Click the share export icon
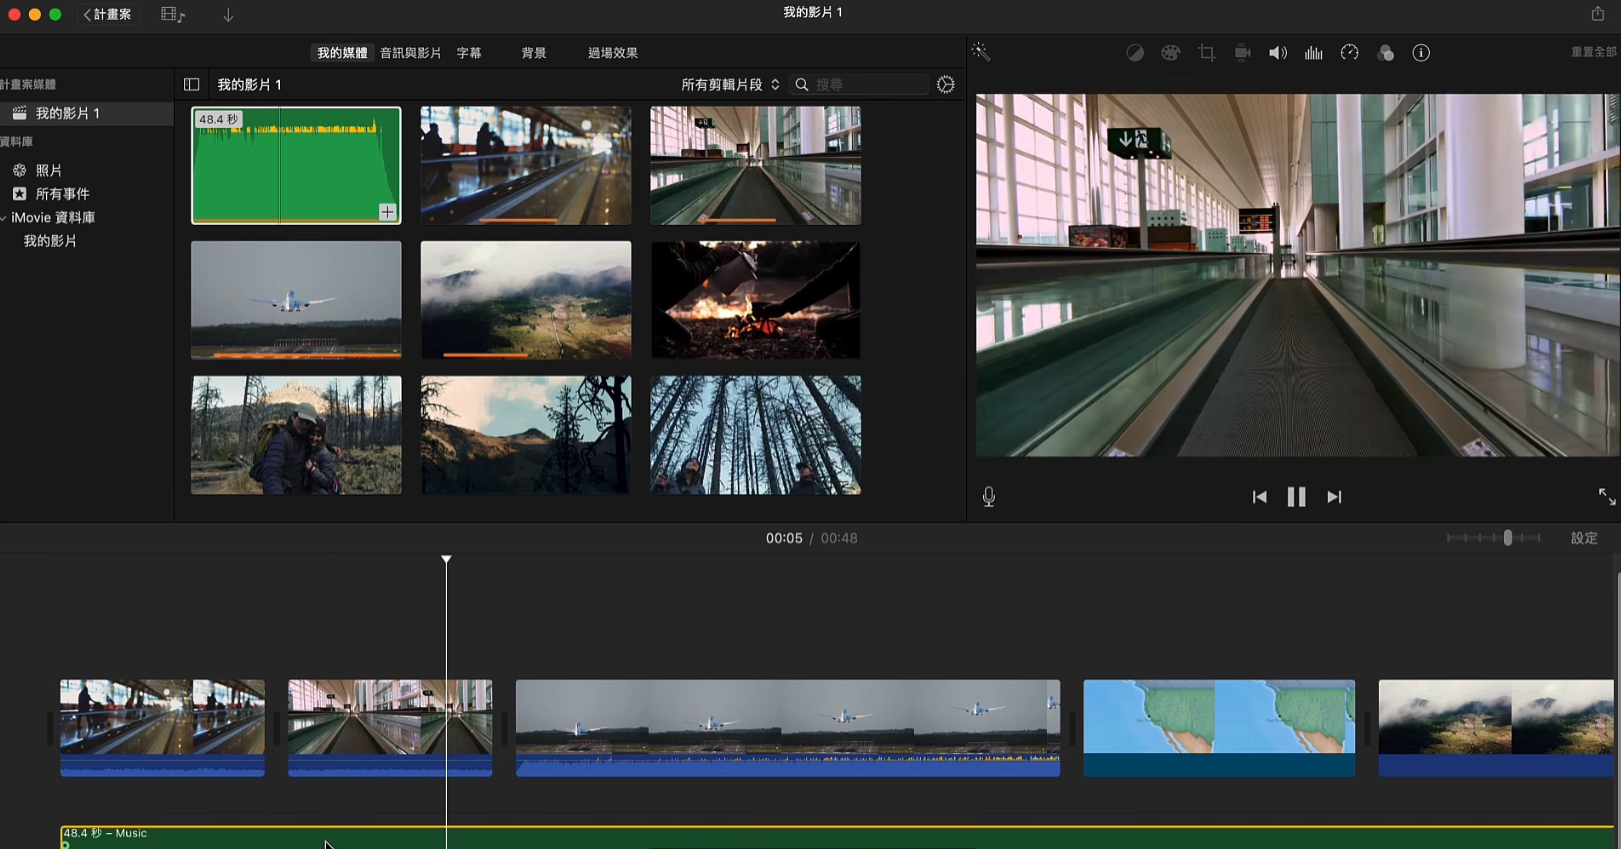This screenshot has width=1621, height=849. [x=1598, y=13]
